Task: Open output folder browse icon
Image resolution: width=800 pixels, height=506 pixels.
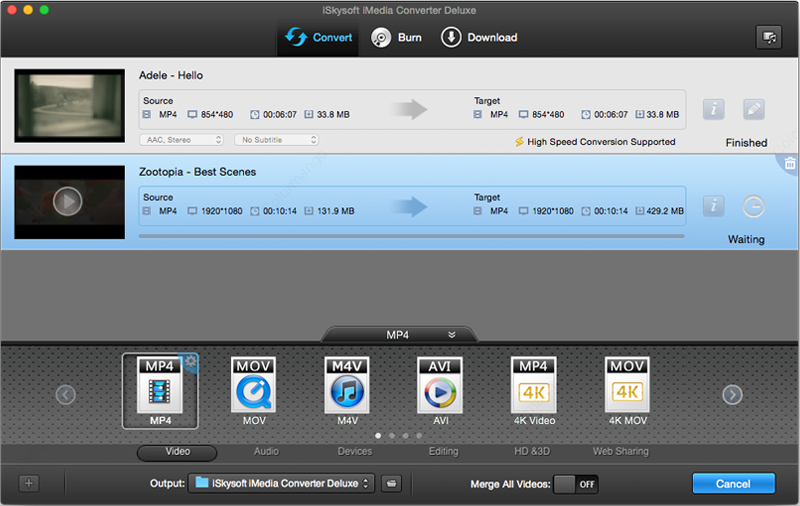Action: (x=391, y=483)
